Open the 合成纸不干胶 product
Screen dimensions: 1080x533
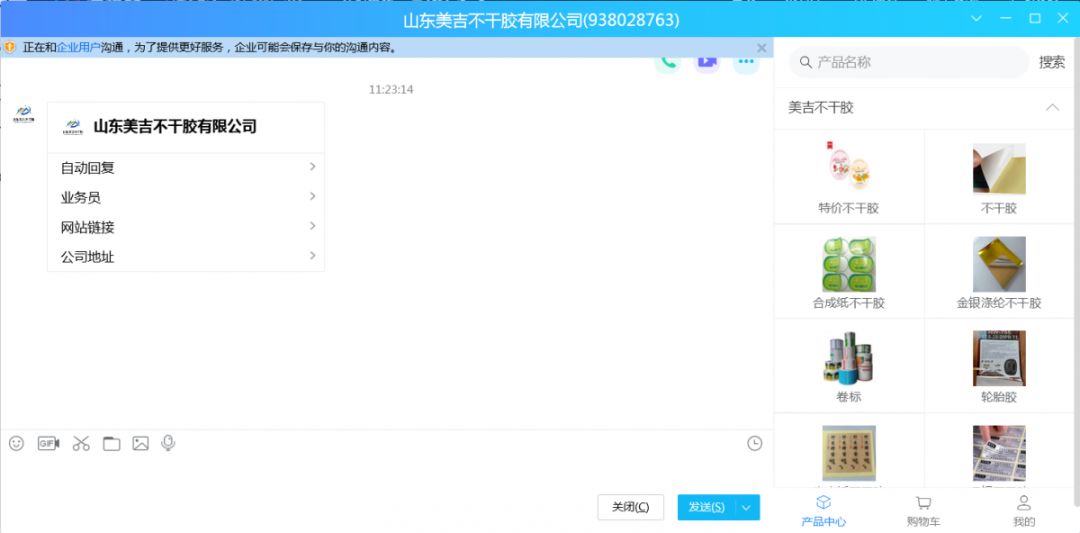point(849,273)
